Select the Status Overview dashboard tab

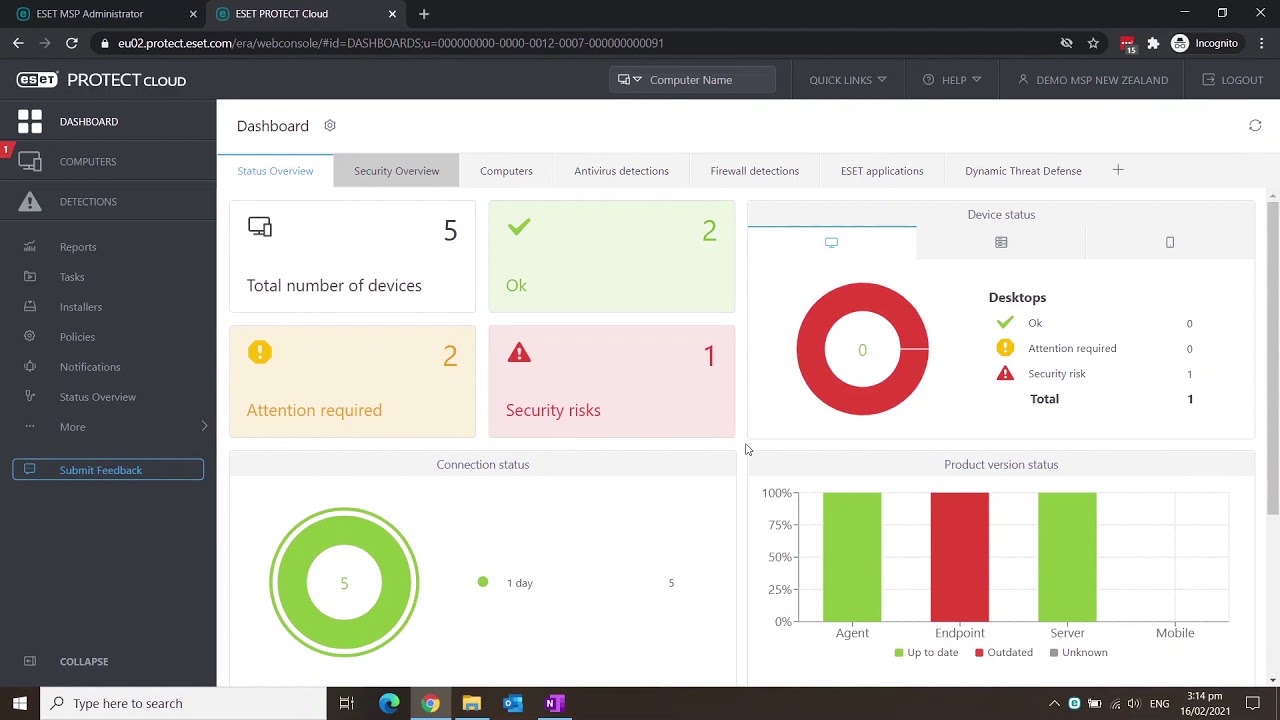(x=275, y=171)
